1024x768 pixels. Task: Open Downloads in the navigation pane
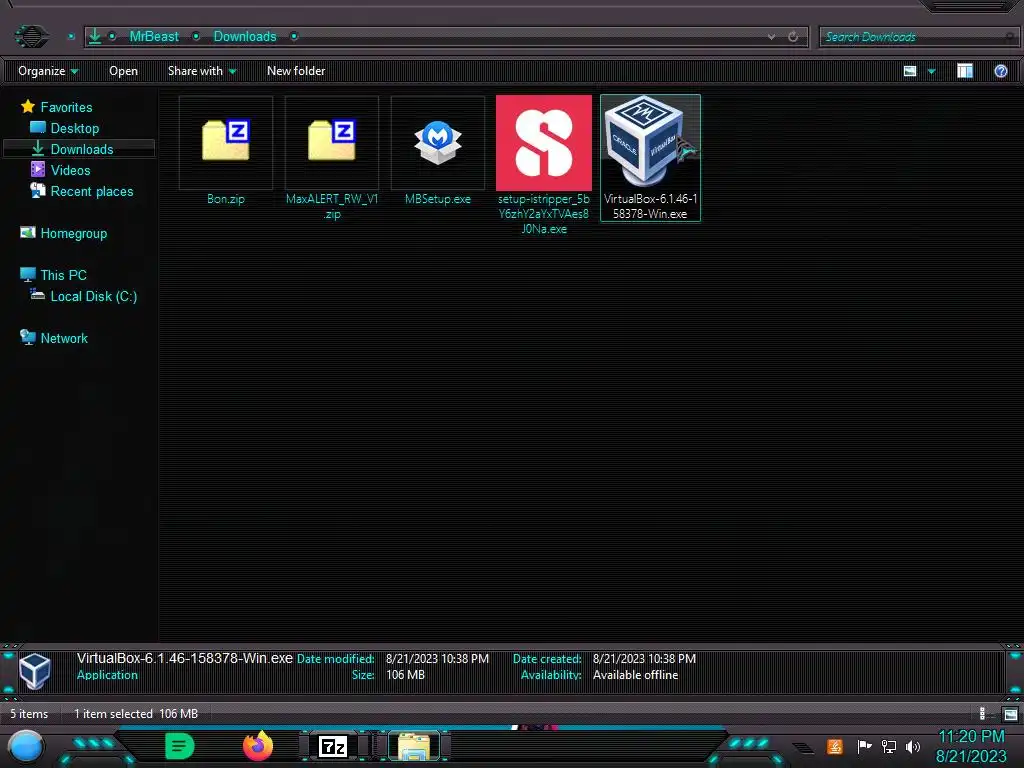82,149
